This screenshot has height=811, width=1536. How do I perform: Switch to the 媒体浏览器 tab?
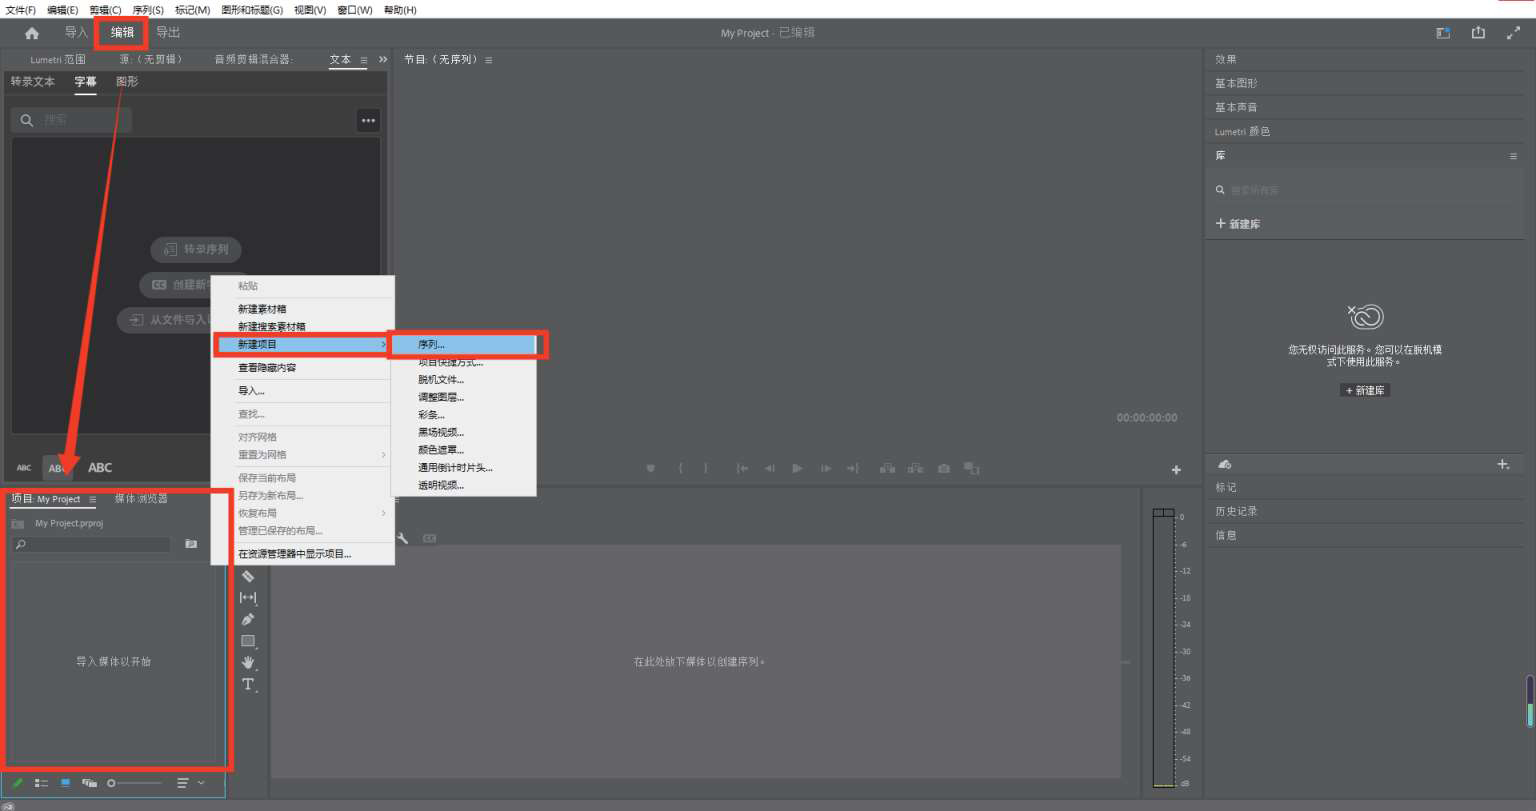pyautogui.click(x=141, y=499)
